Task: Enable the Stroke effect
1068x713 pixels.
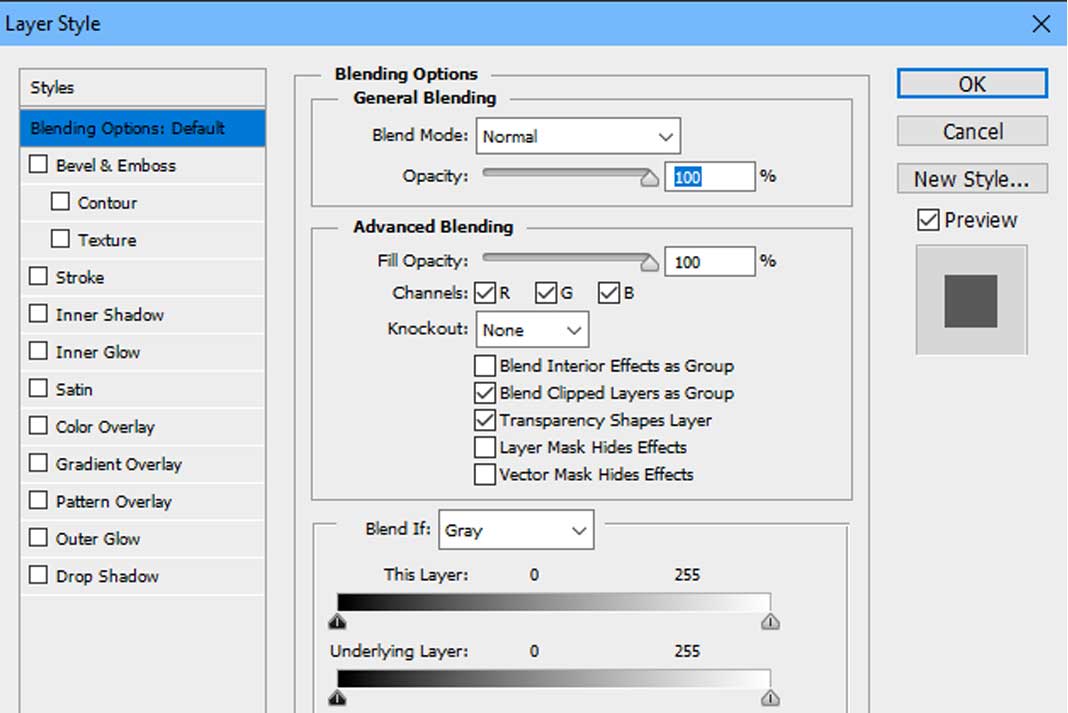Action: pyautogui.click(x=39, y=277)
